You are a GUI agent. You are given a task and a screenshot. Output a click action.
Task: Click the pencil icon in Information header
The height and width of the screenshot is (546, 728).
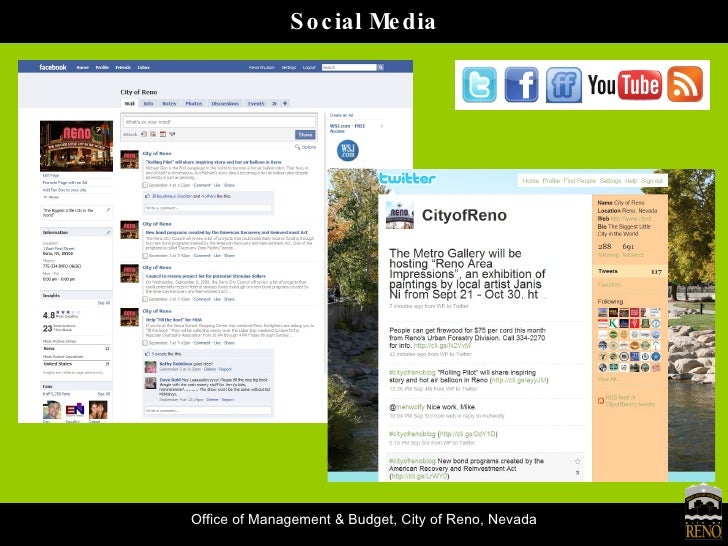108,232
